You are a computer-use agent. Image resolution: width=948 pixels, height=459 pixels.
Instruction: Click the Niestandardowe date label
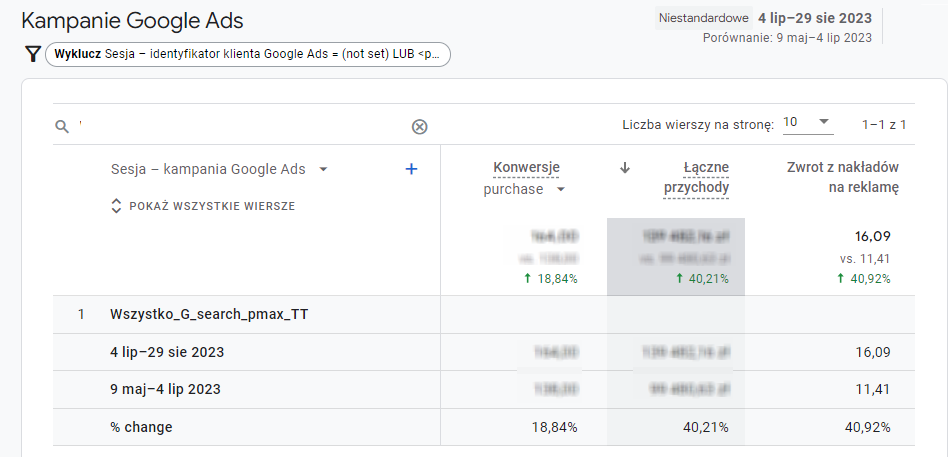(x=704, y=18)
